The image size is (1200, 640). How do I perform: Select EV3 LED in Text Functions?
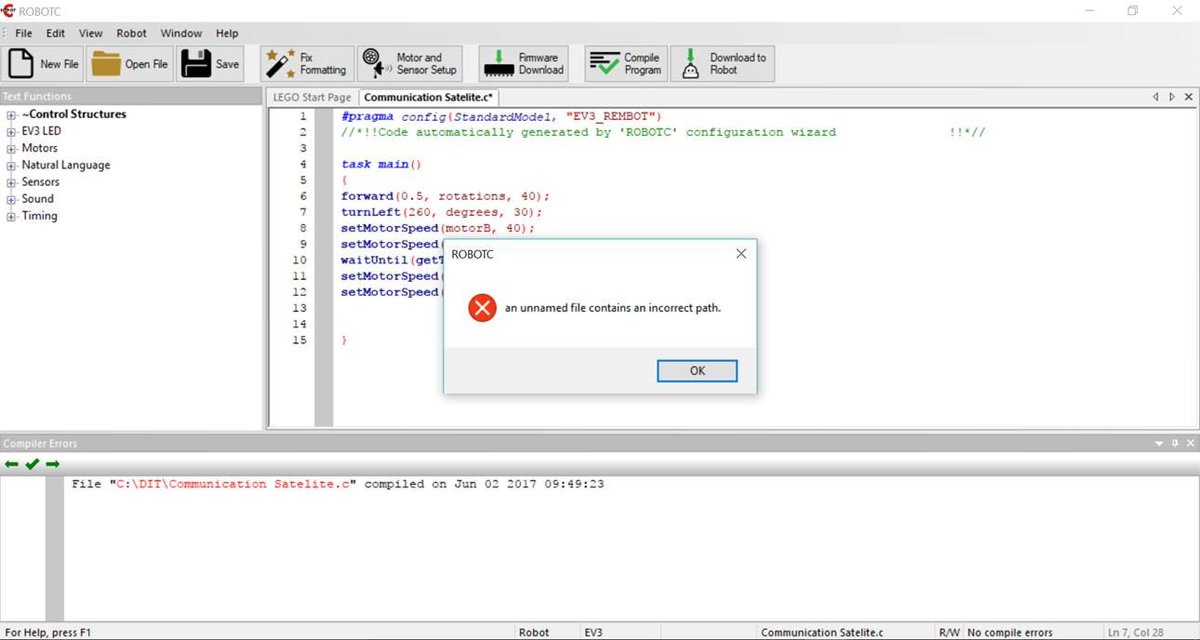[41, 131]
